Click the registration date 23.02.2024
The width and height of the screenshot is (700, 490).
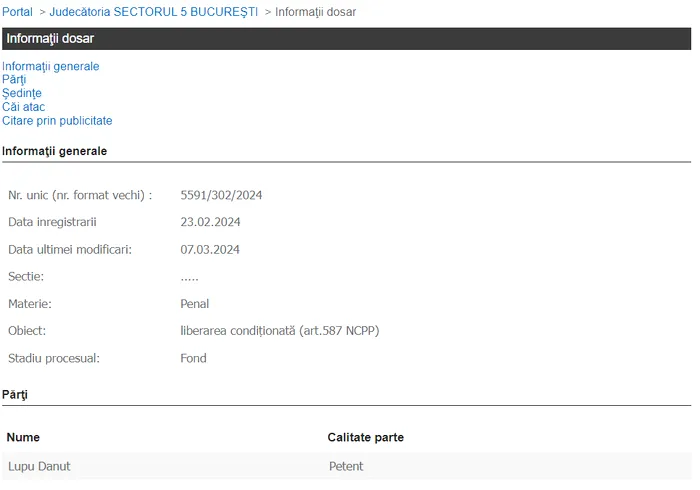(210, 222)
